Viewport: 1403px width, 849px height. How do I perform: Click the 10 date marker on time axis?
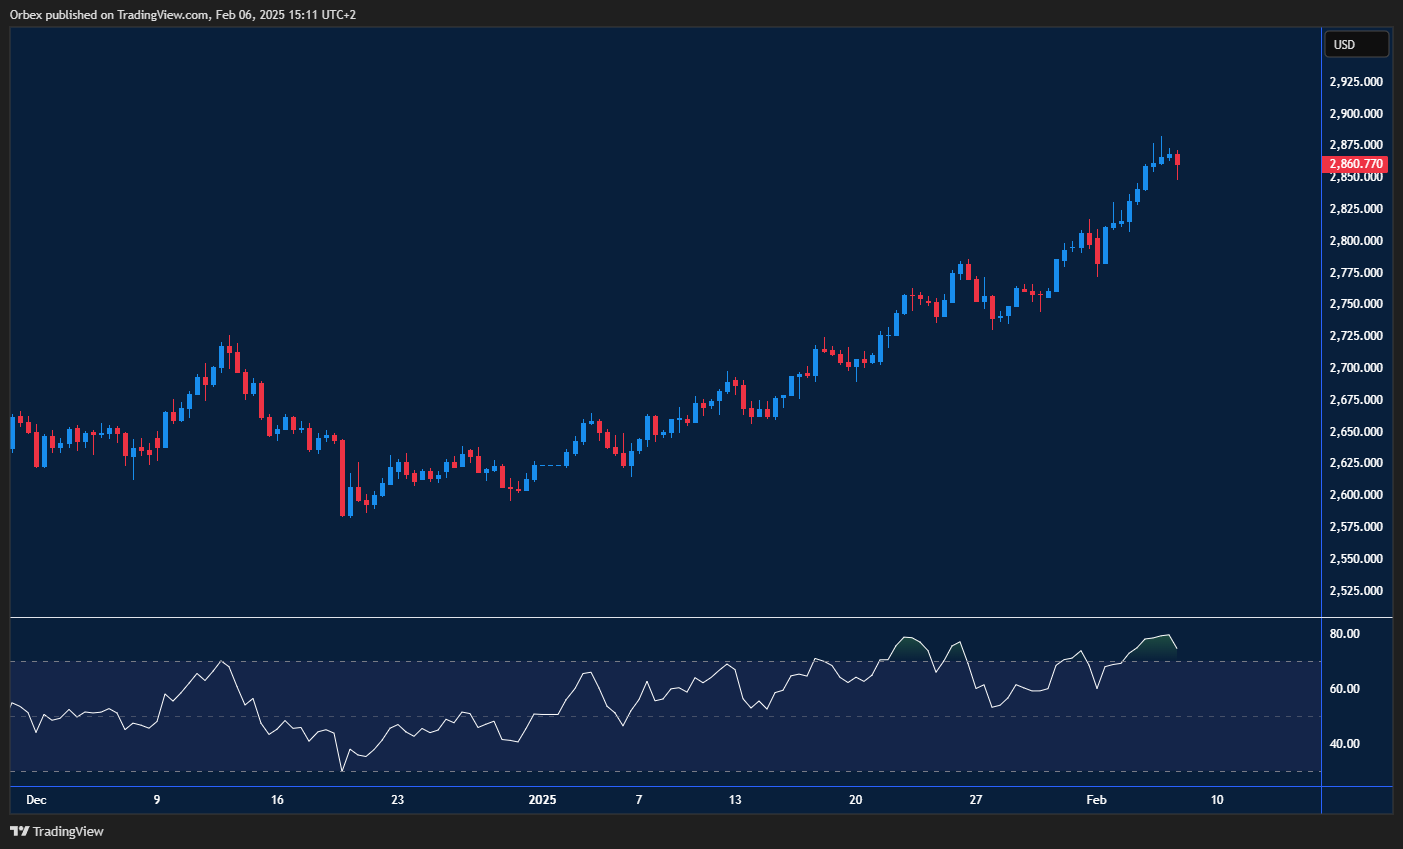click(1216, 800)
